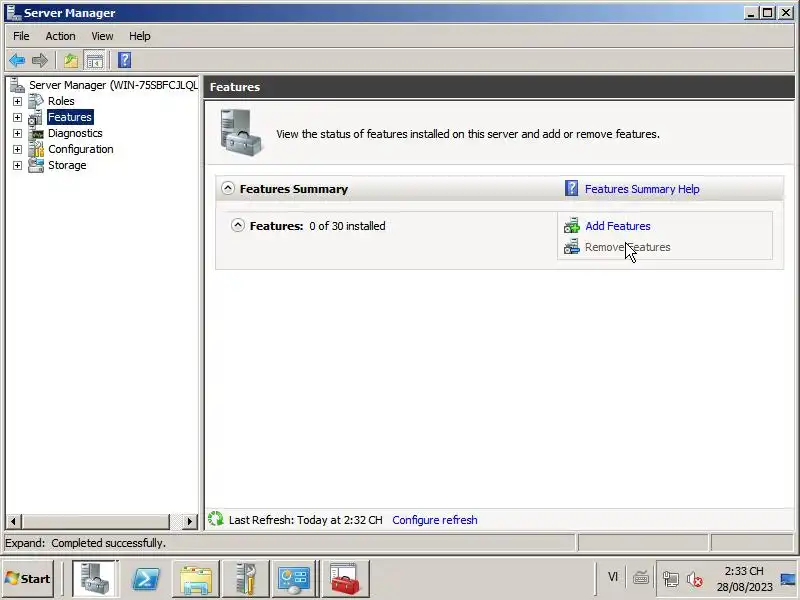Click the red toolbox taskbar icon
The height and width of the screenshot is (600, 800).
(345, 578)
